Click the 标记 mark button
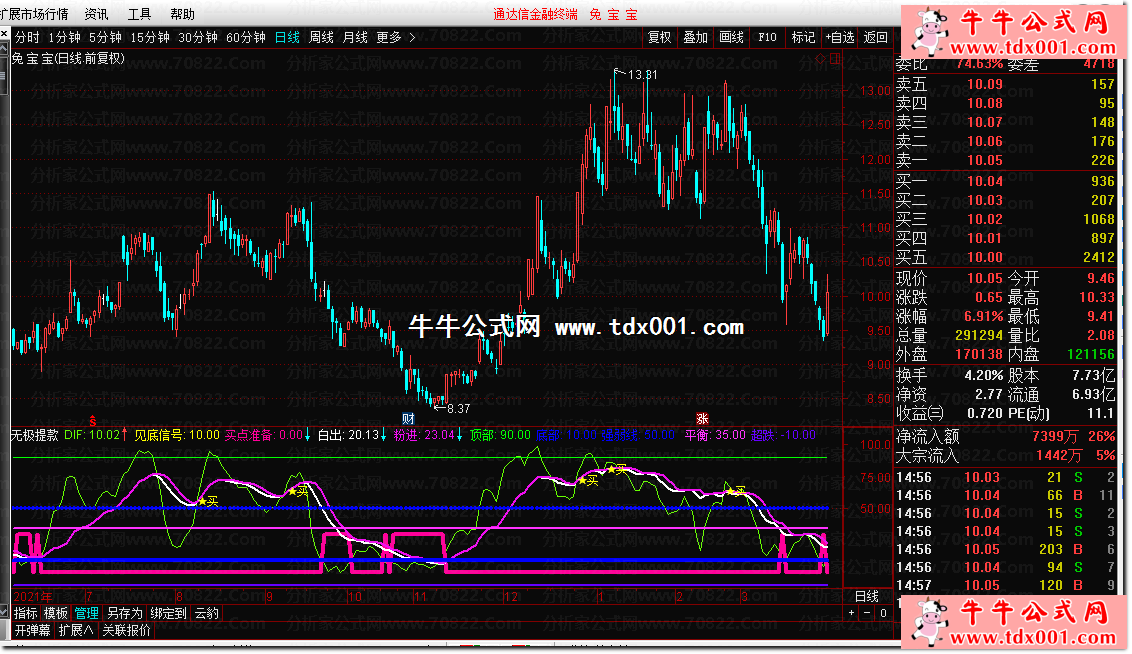 pyautogui.click(x=803, y=37)
